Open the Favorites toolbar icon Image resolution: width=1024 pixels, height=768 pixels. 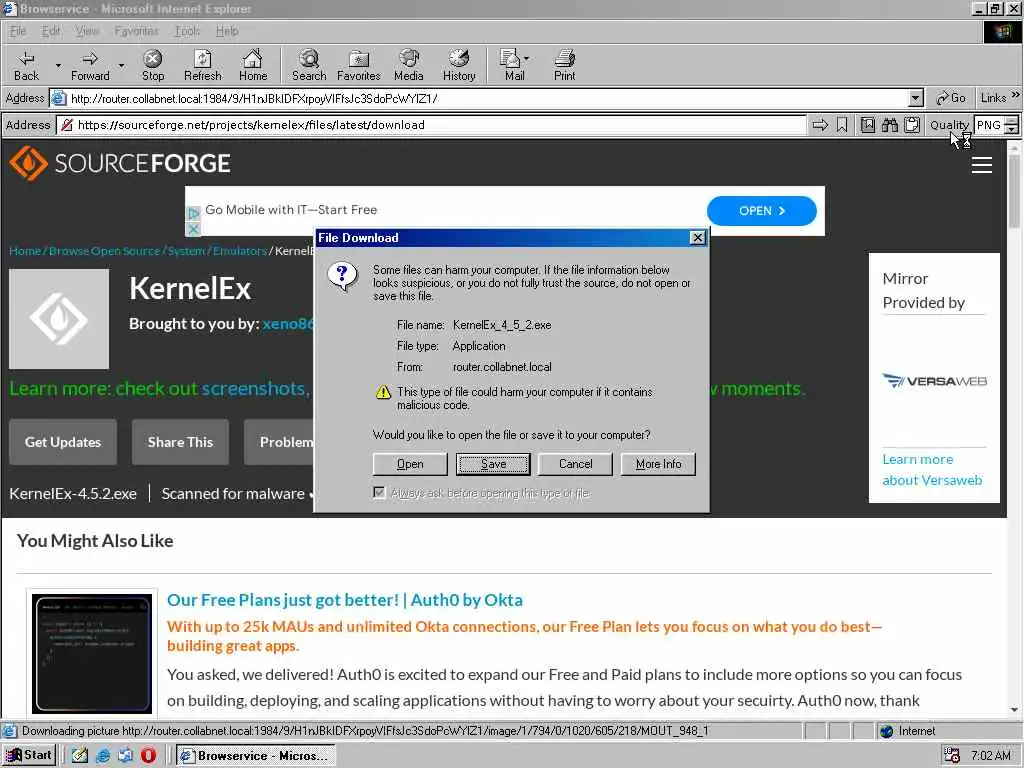click(x=359, y=65)
